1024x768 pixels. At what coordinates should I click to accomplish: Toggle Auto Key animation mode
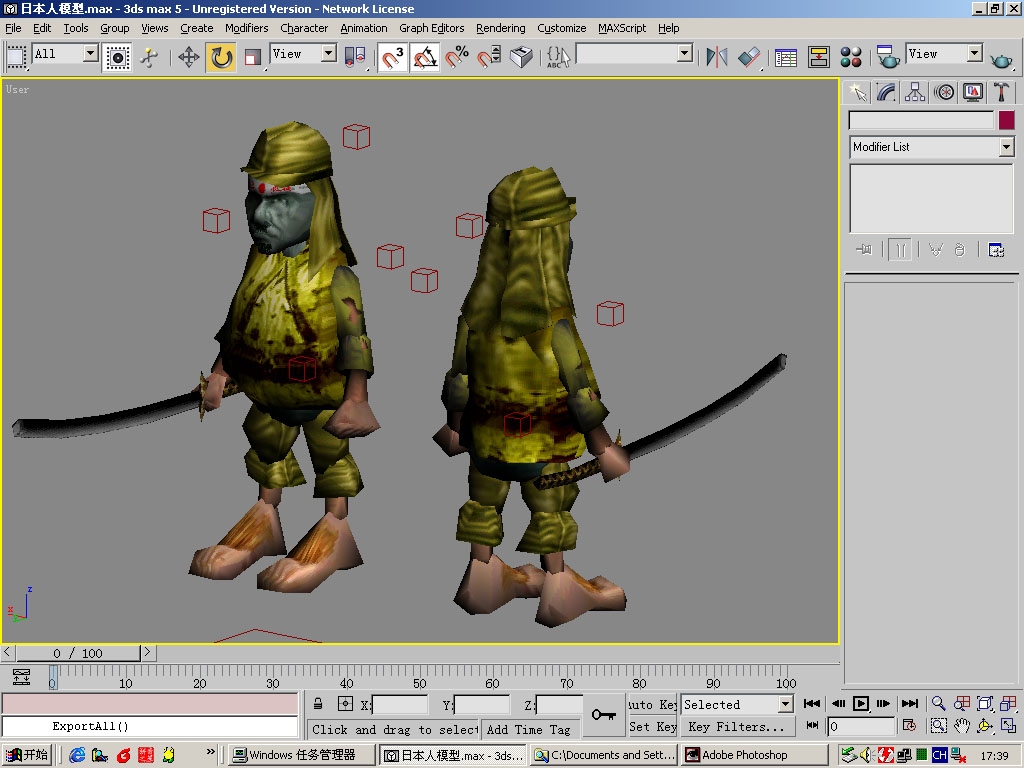point(652,704)
